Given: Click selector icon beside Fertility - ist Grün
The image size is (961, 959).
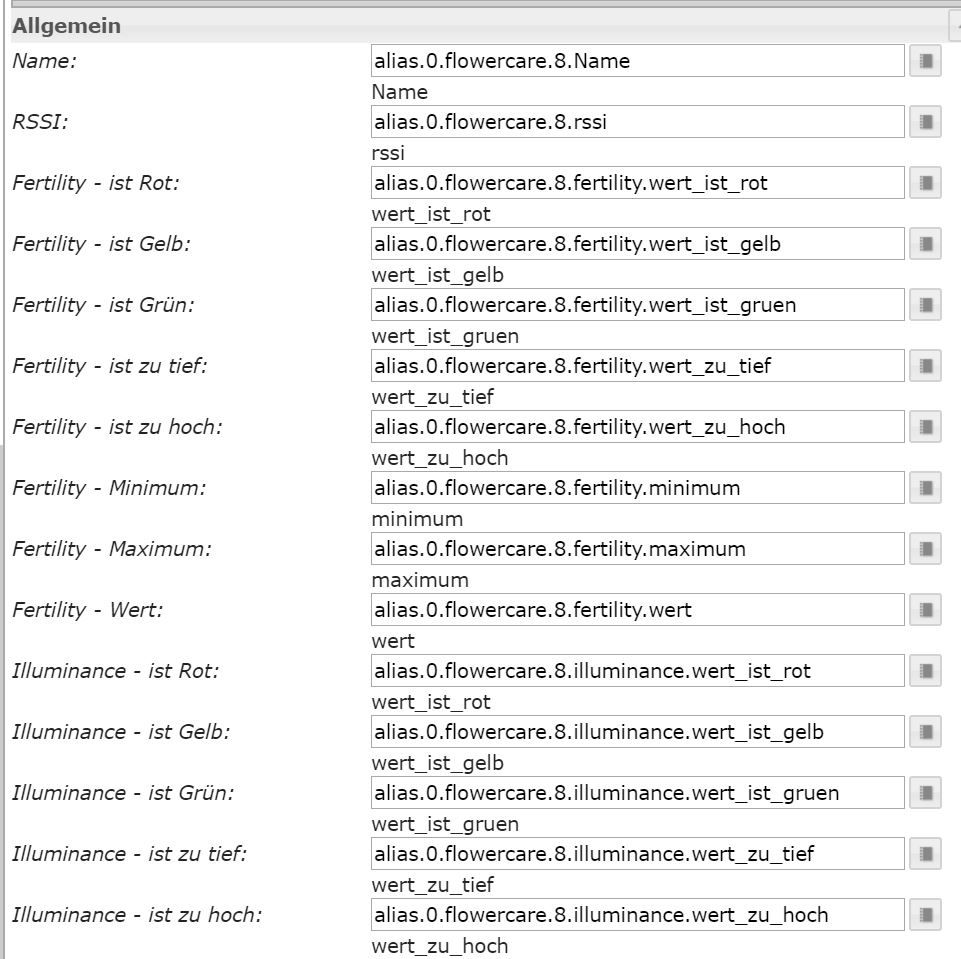Looking at the screenshot, I should point(925,305).
